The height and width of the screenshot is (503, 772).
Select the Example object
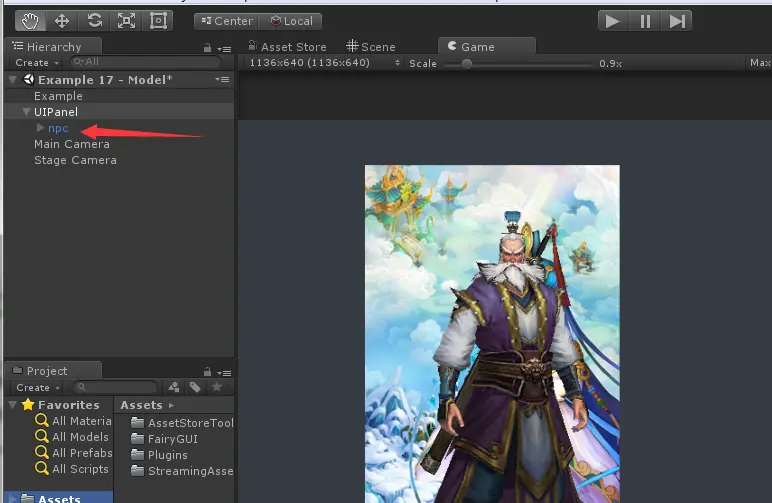coord(58,96)
